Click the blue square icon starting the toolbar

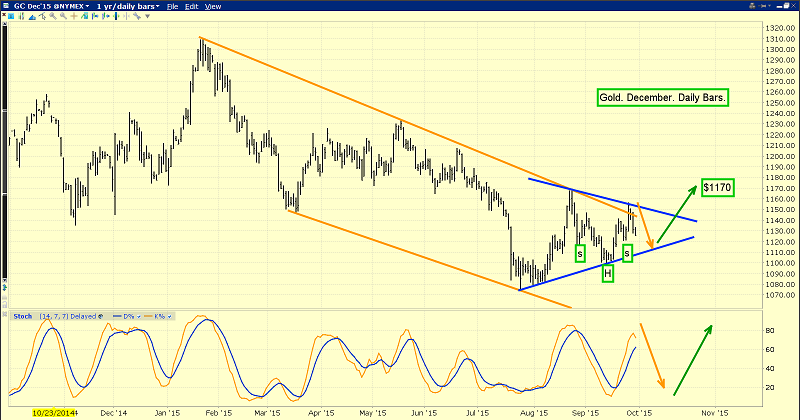tap(11, 17)
